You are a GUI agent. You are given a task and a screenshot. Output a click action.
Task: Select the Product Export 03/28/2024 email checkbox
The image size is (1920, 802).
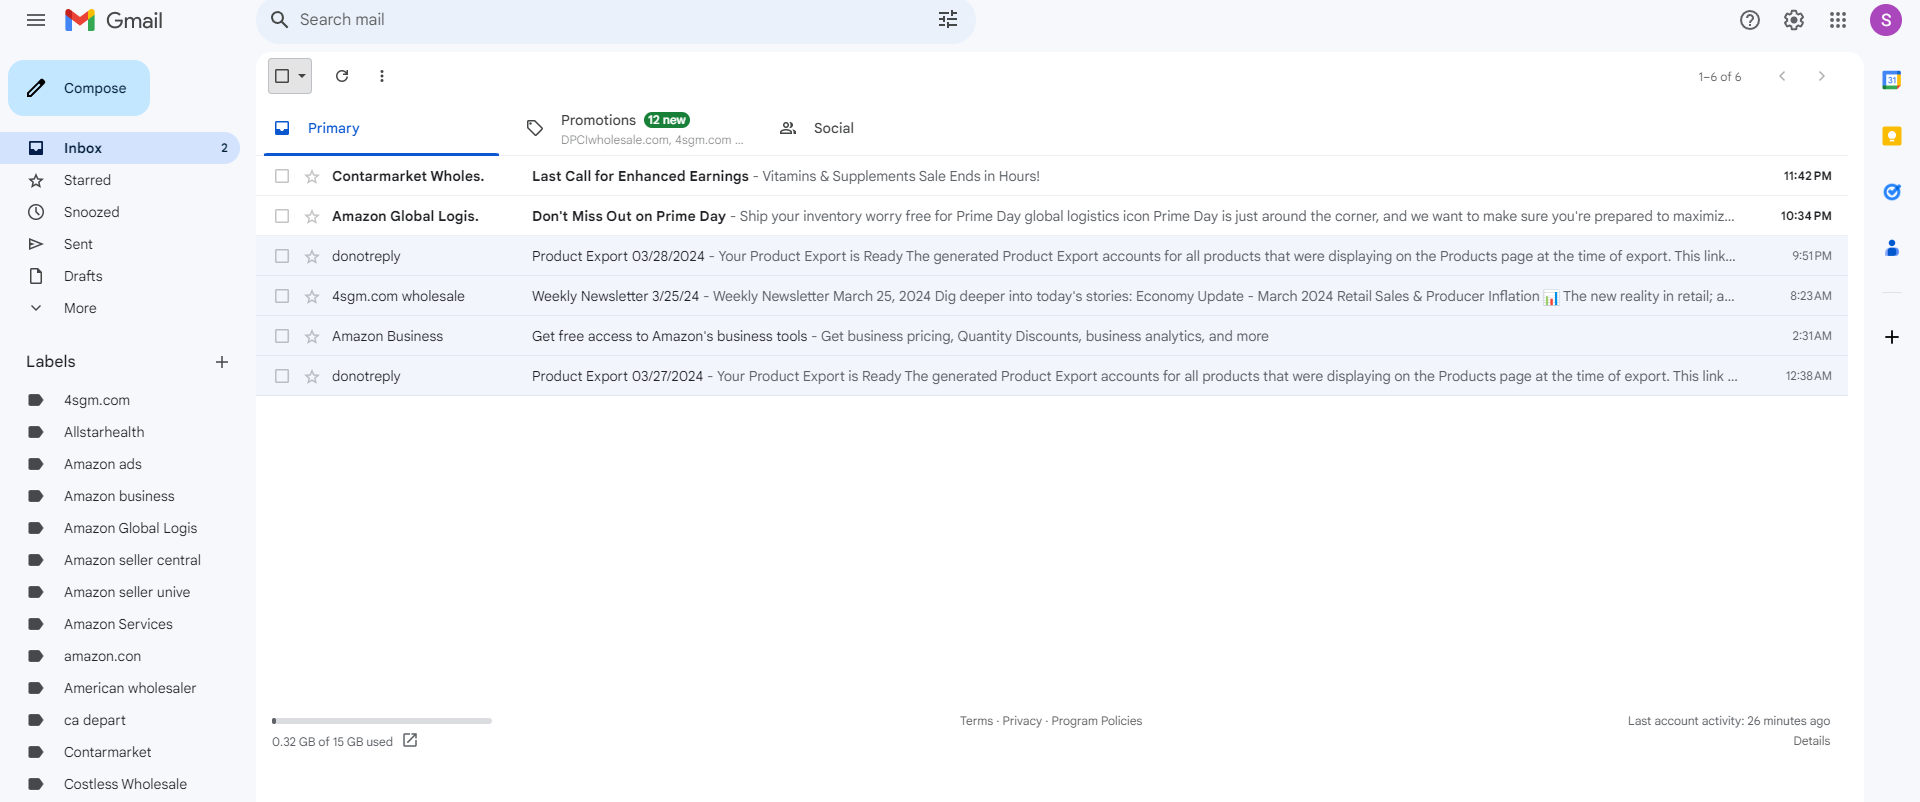[x=282, y=256]
